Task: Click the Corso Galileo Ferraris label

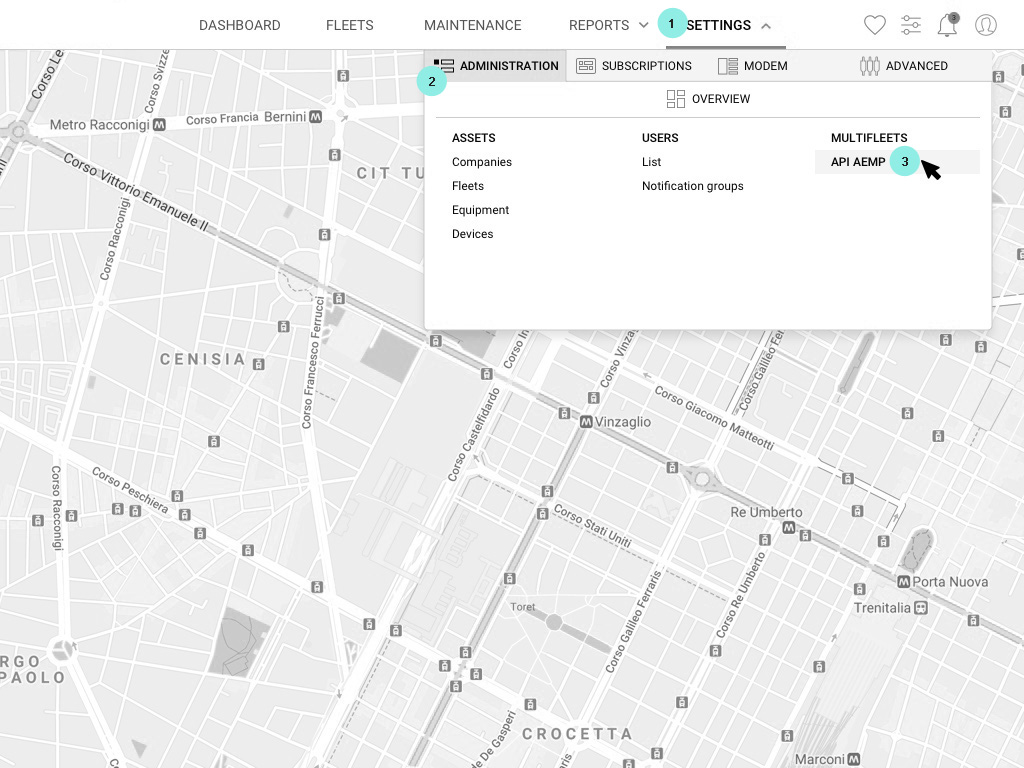Action: [x=633, y=621]
